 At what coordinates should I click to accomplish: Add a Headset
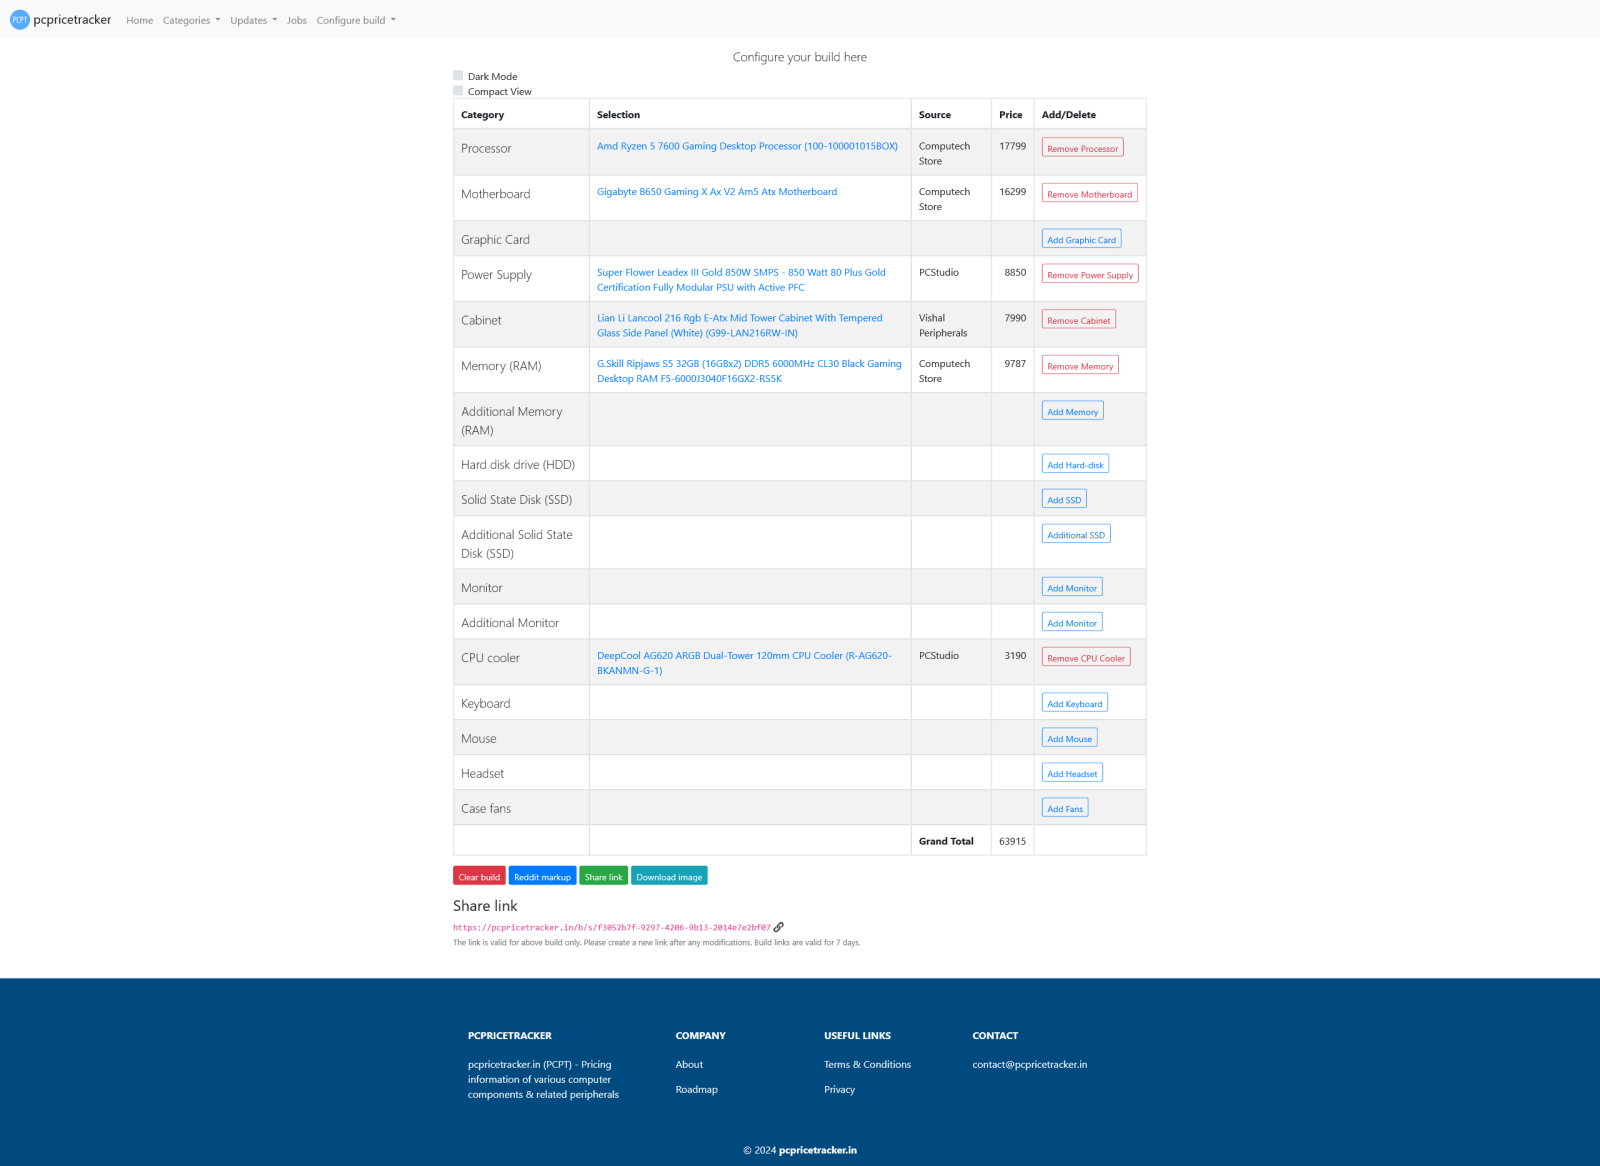click(1072, 773)
